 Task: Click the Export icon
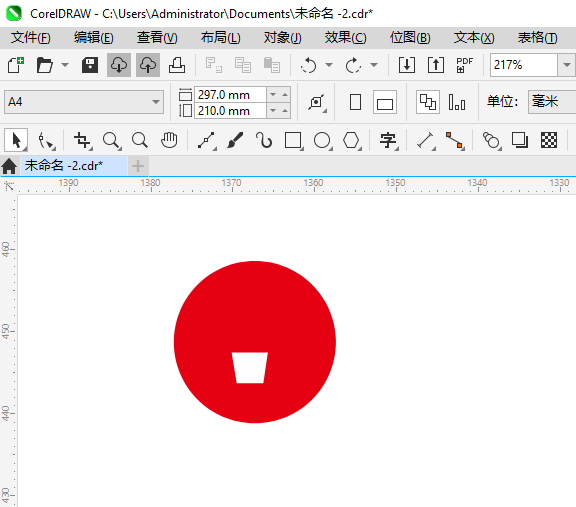pos(436,65)
